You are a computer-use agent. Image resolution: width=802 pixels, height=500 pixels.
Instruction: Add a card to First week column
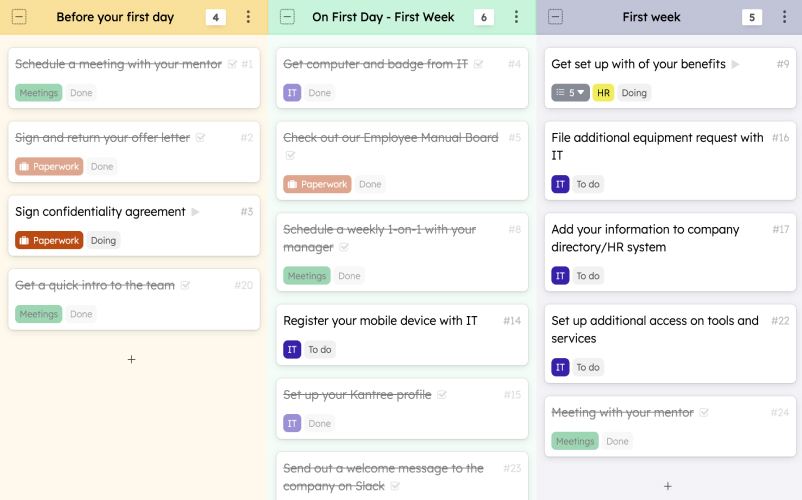pos(667,486)
